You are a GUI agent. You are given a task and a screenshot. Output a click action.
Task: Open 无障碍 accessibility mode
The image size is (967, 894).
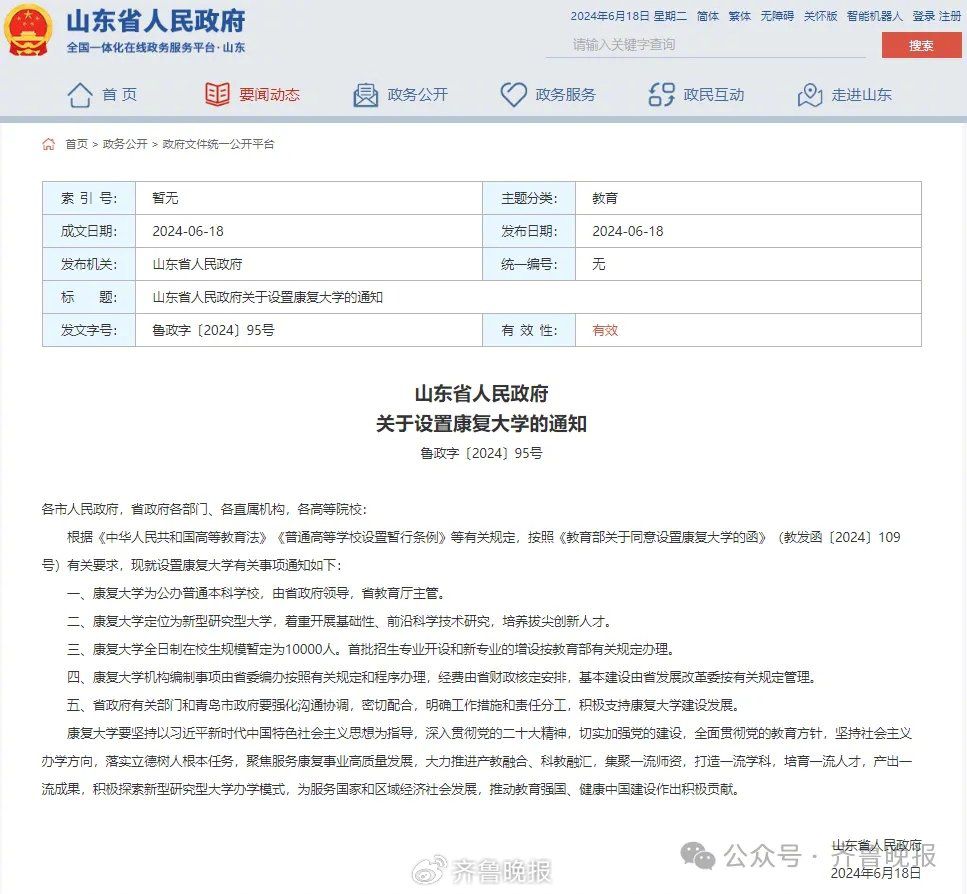777,16
